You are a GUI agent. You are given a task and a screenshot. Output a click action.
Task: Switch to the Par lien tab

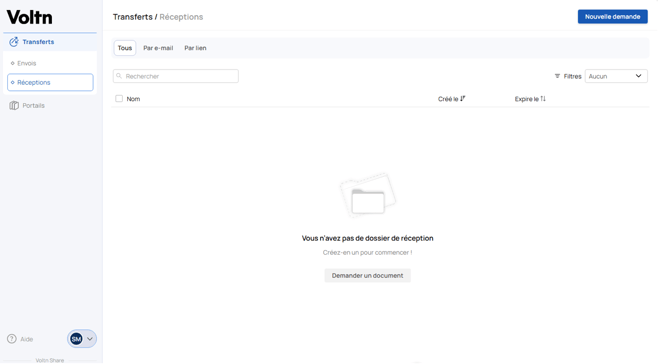195,48
